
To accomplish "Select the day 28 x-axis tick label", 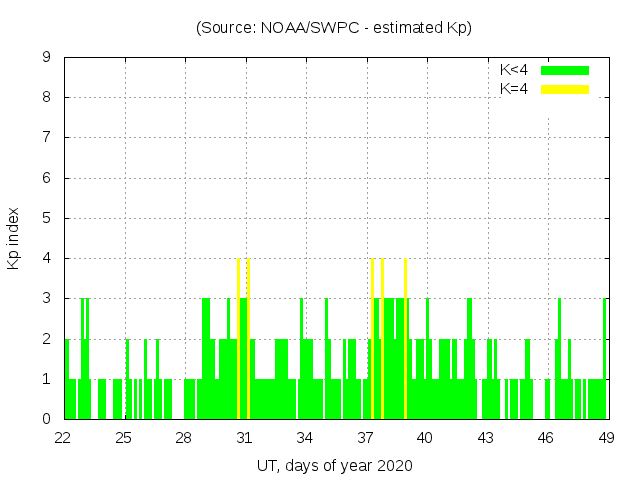I will [x=184, y=438].
